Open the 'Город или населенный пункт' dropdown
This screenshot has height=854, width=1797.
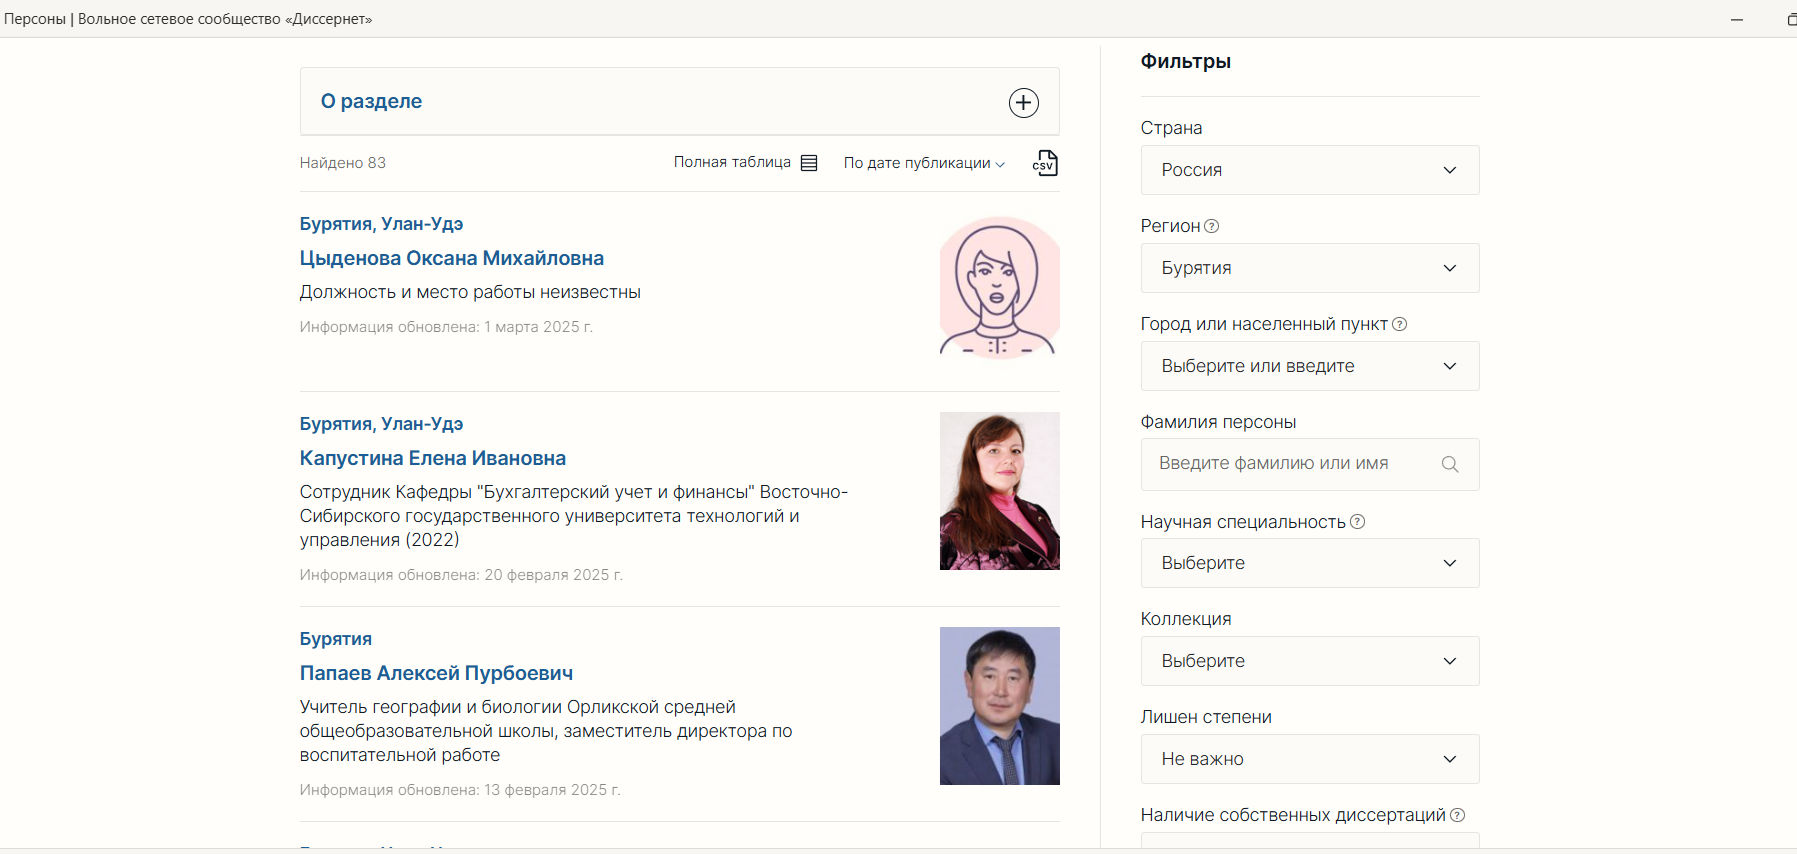1309,366
